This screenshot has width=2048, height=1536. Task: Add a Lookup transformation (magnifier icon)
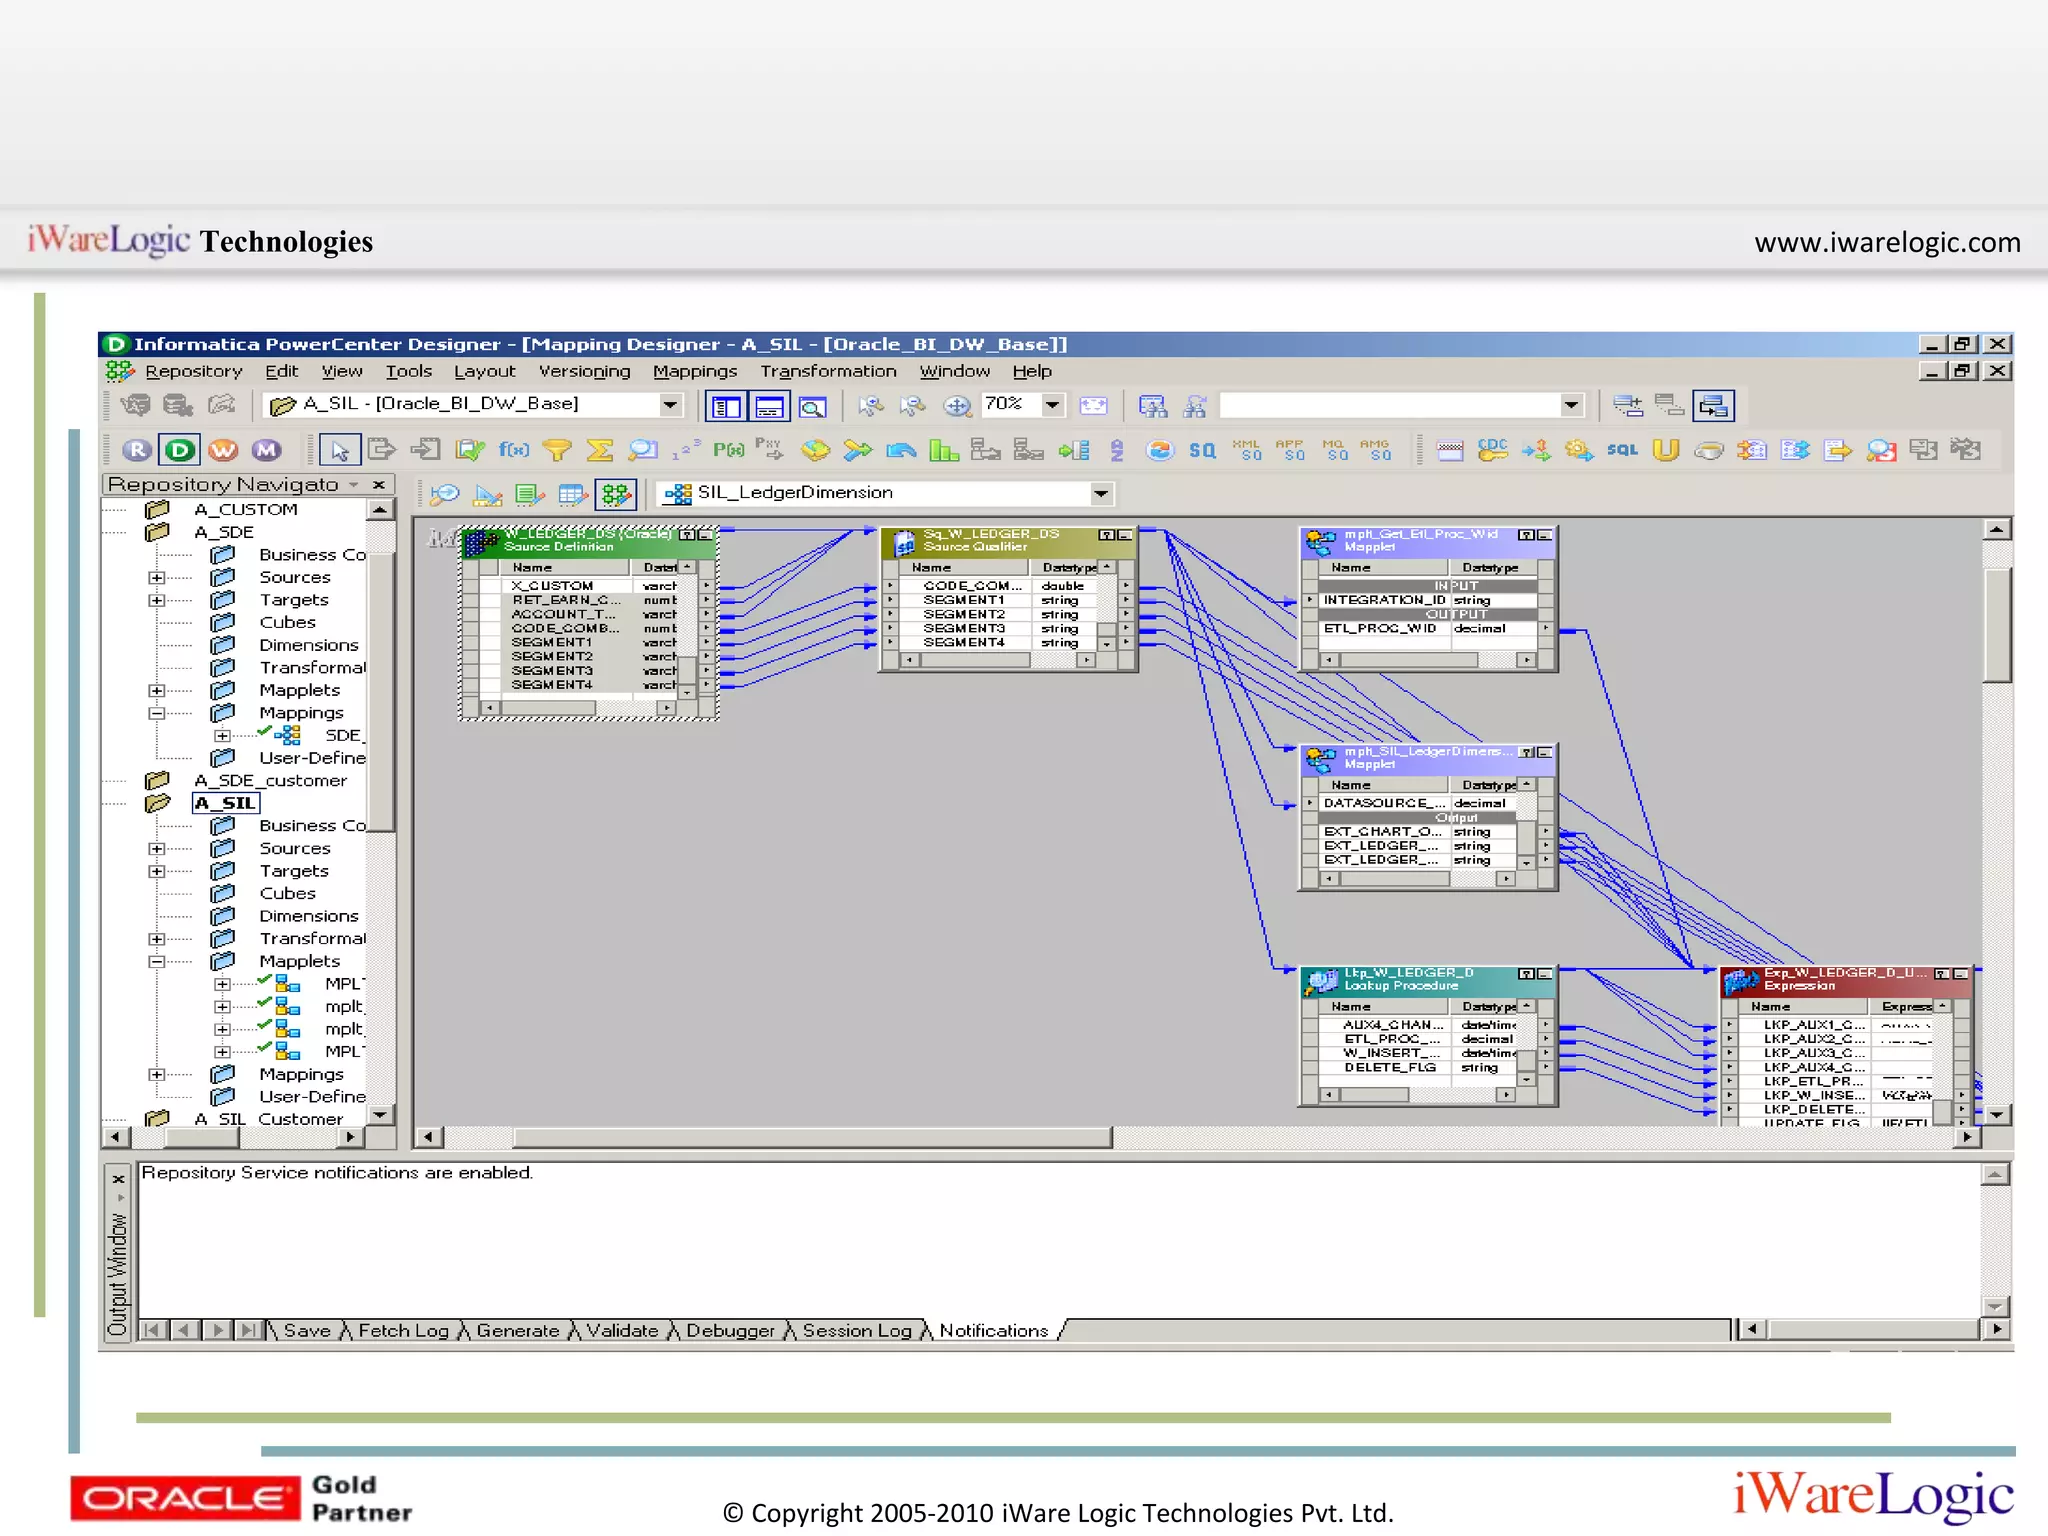click(643, 451)
